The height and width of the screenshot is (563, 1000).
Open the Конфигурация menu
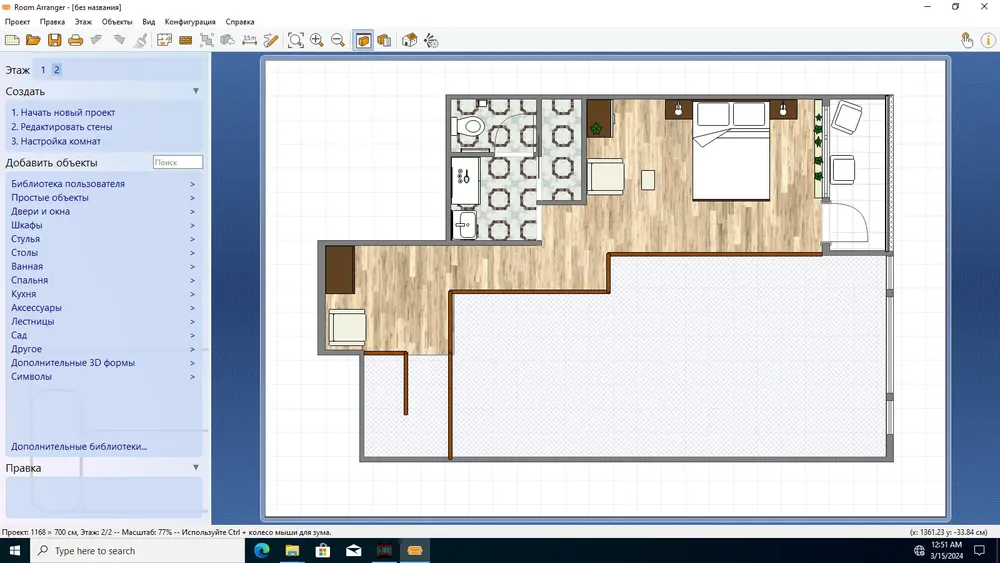190,22
